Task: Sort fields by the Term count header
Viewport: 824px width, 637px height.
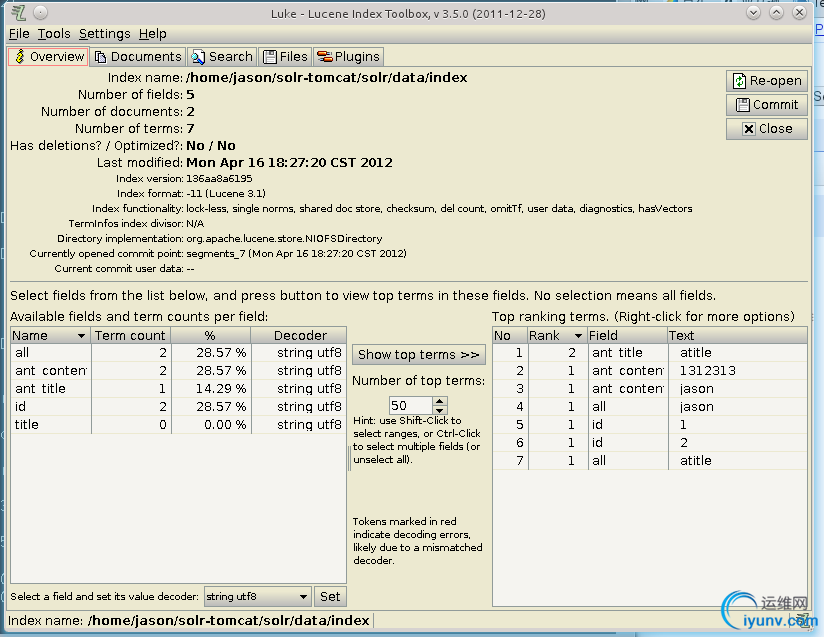Action: 130,335
